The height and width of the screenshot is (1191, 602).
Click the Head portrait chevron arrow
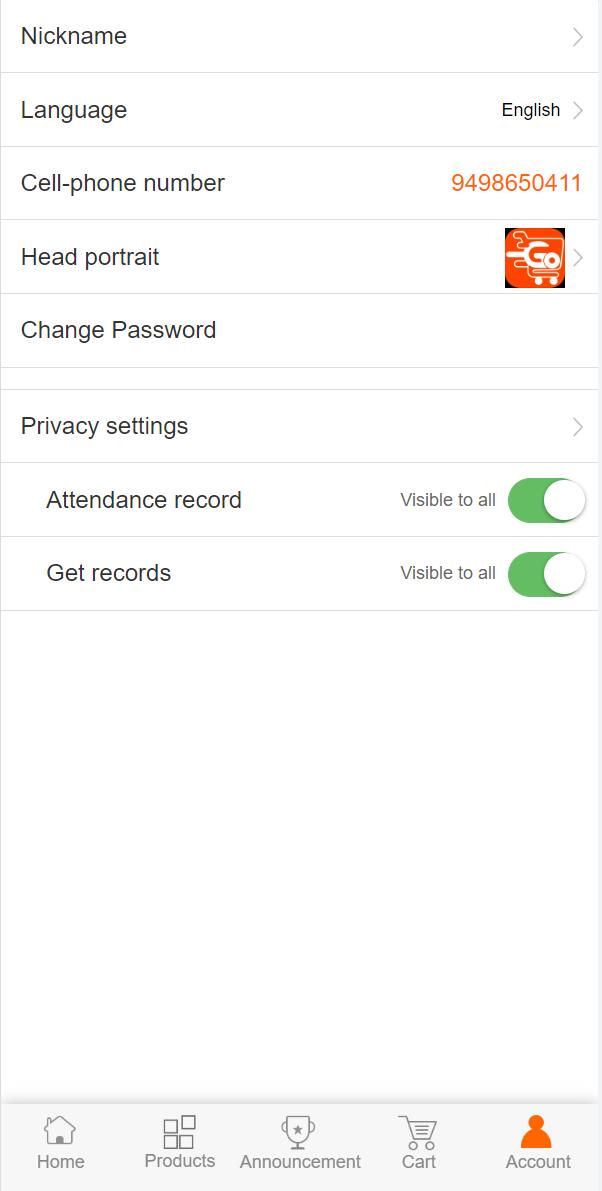click(579, 258)
